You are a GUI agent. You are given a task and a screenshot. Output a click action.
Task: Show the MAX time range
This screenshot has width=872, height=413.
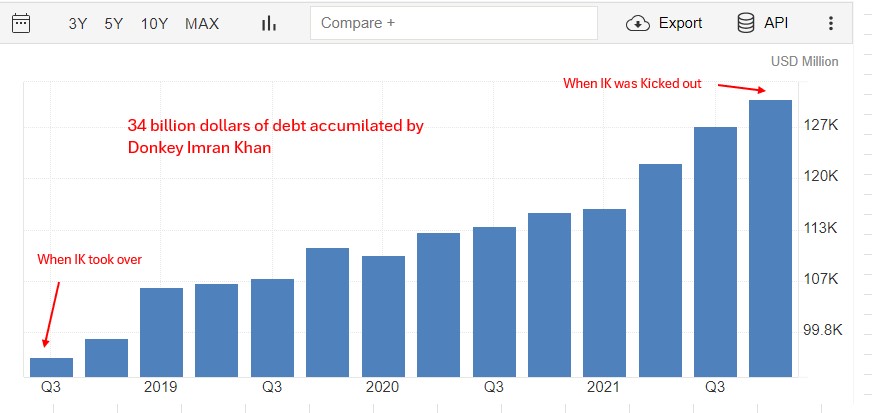coord(202,23)
